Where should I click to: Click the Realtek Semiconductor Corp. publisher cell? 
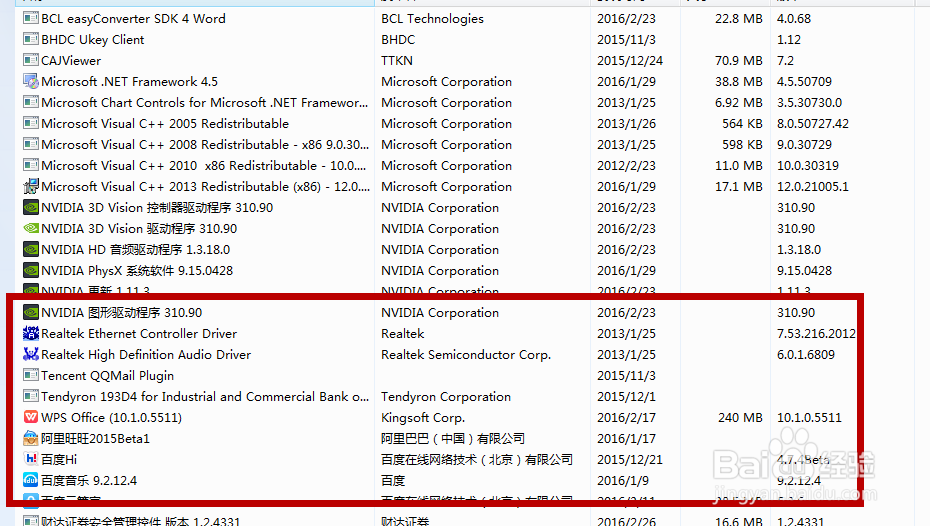[x=466, y=355]
